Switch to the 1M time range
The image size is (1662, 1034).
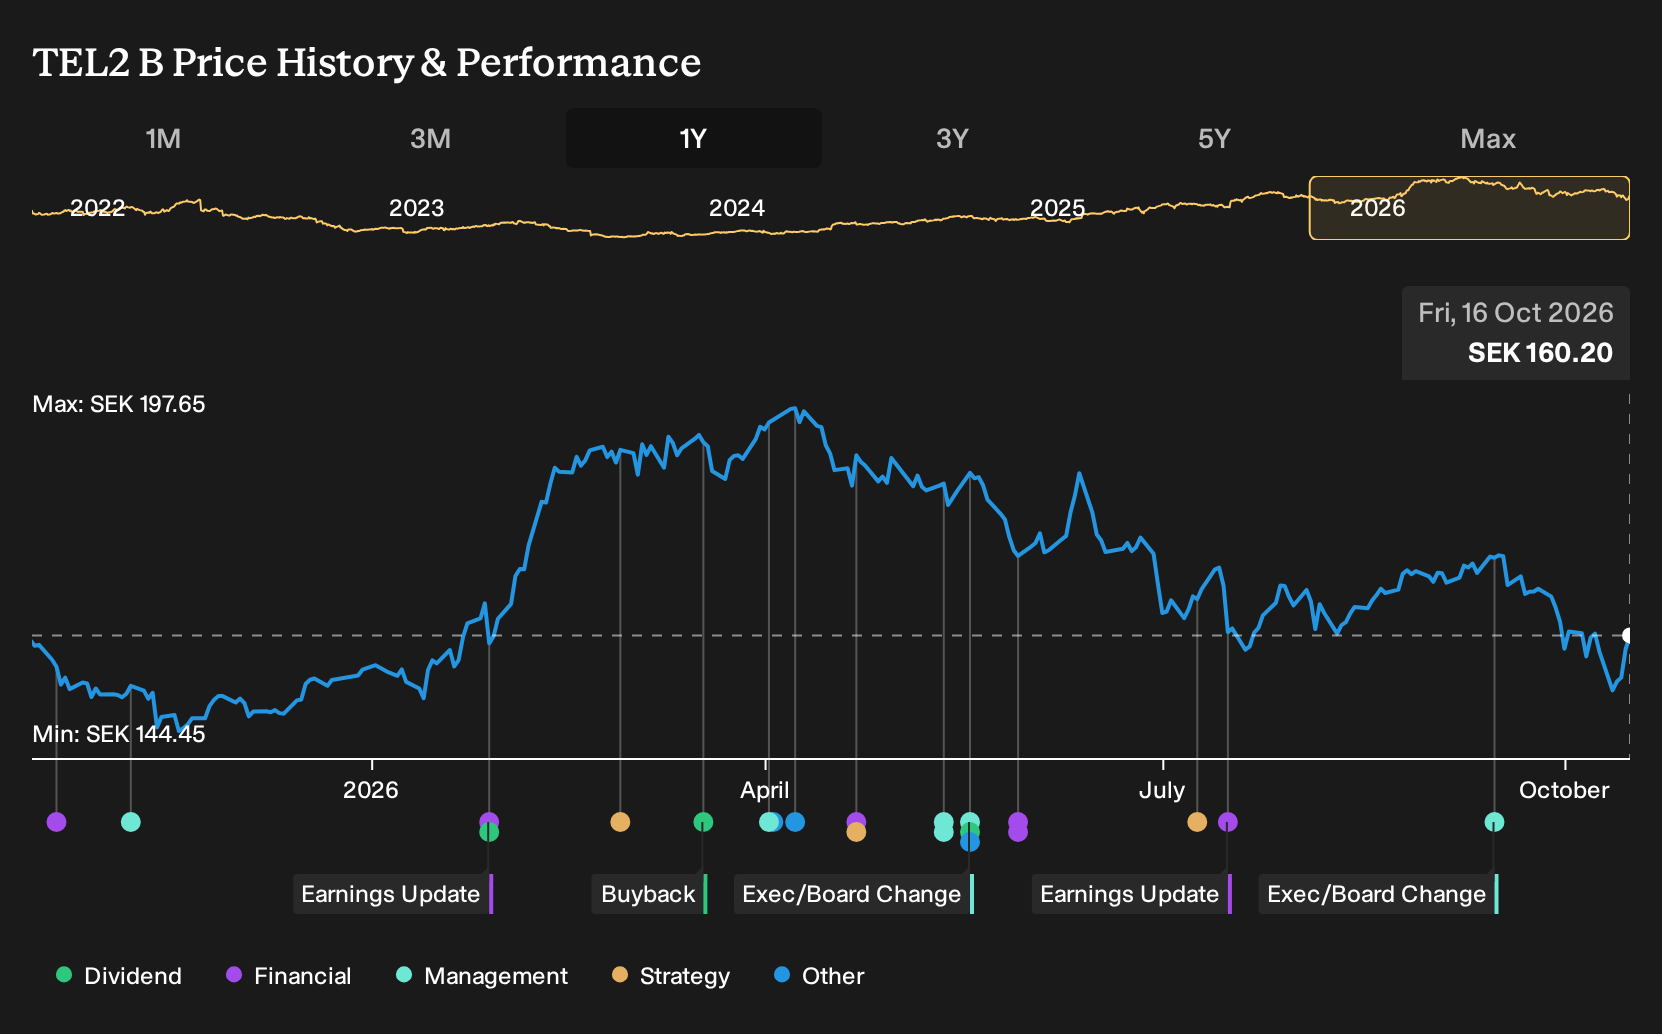point(163,138)
